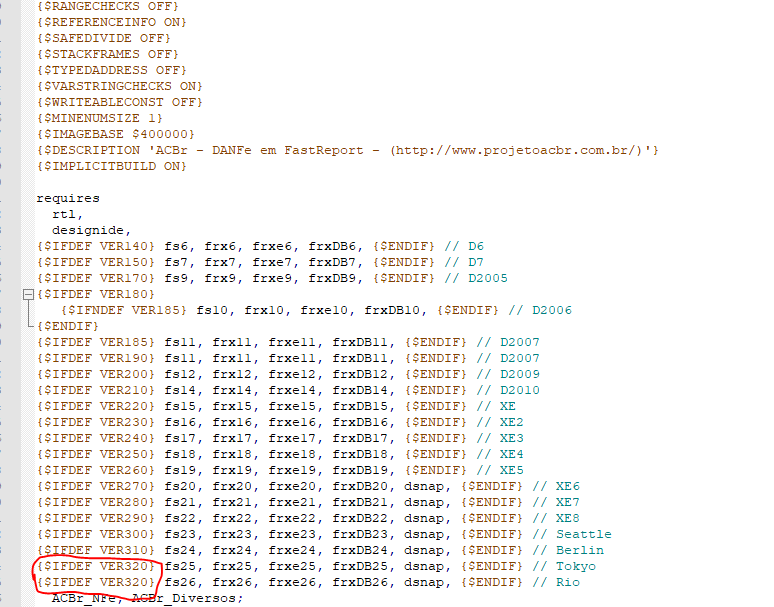This screenshot has height=607, width=774.
Task: Click the {$RANGECHECKS OFF} directive
Action: click(x=108, y=6)
